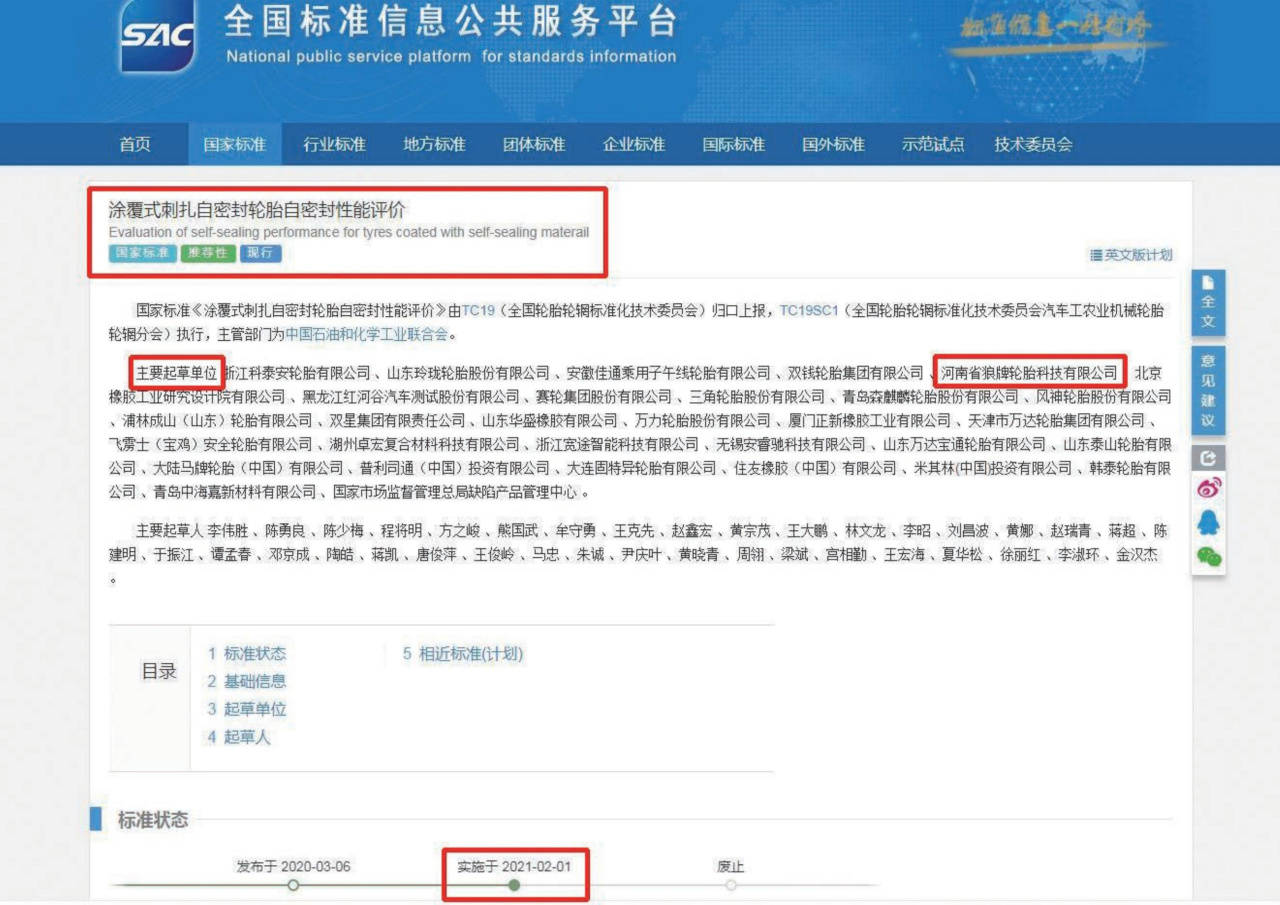Open 中国石油和化学工业联合会 link

click(x=367, y=334)
